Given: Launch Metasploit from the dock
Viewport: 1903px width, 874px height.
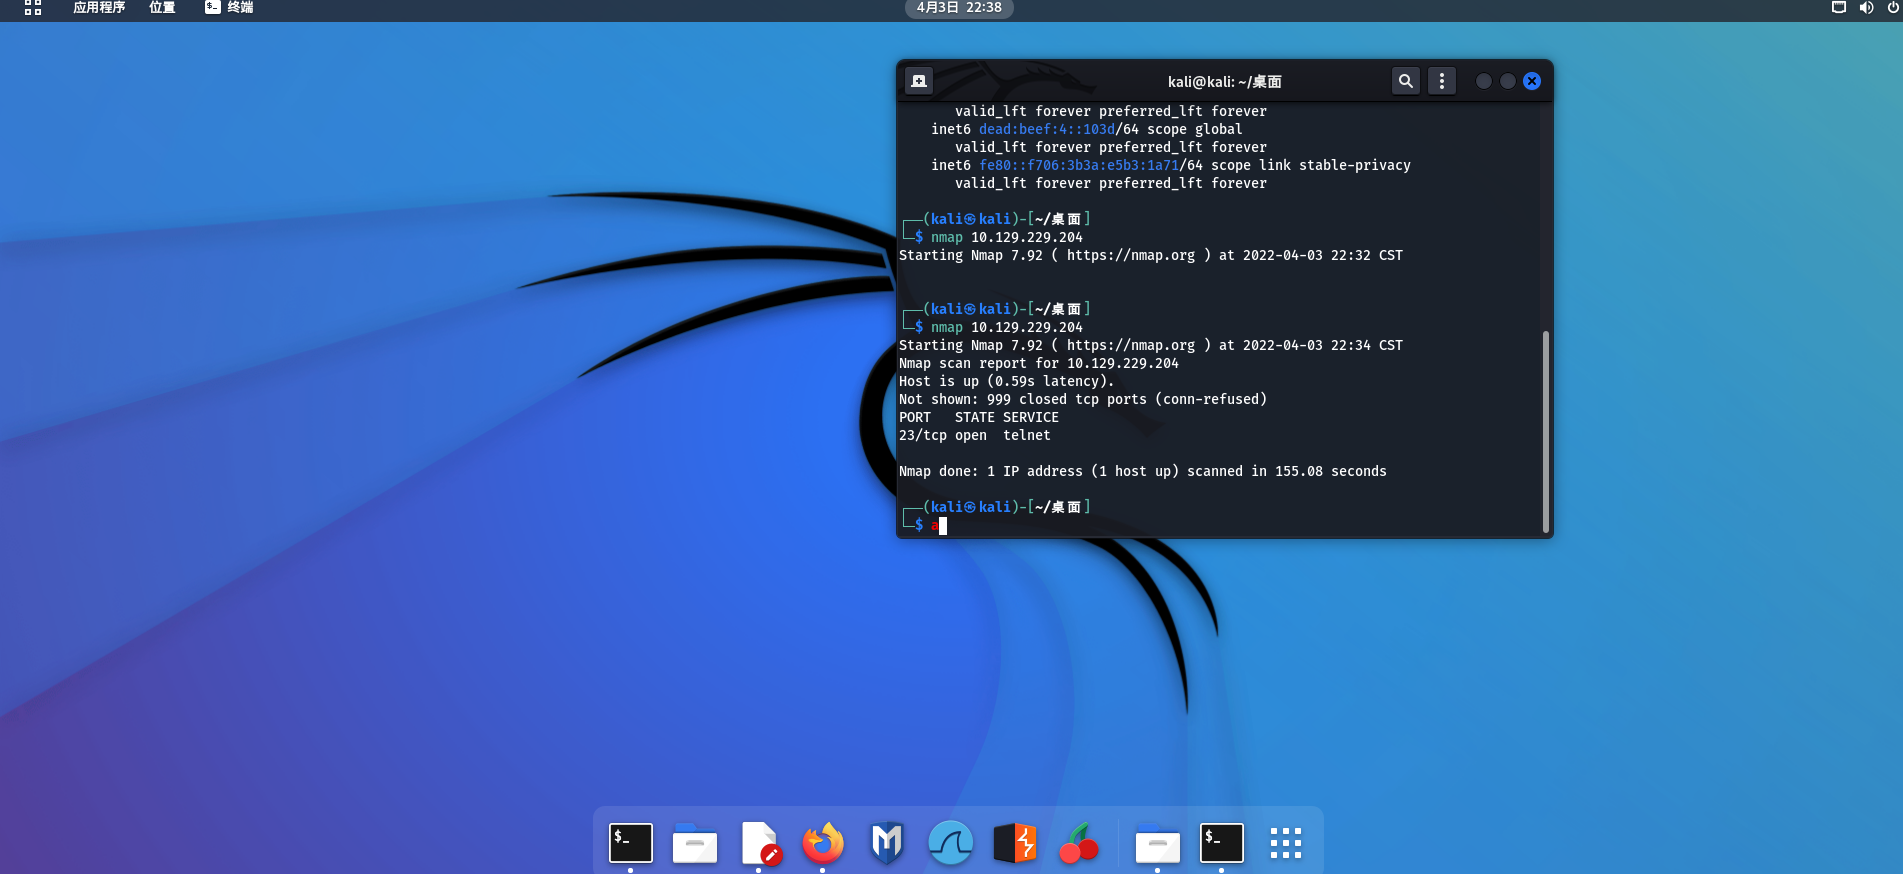Looking at the screenshot, I should [887, 843].
